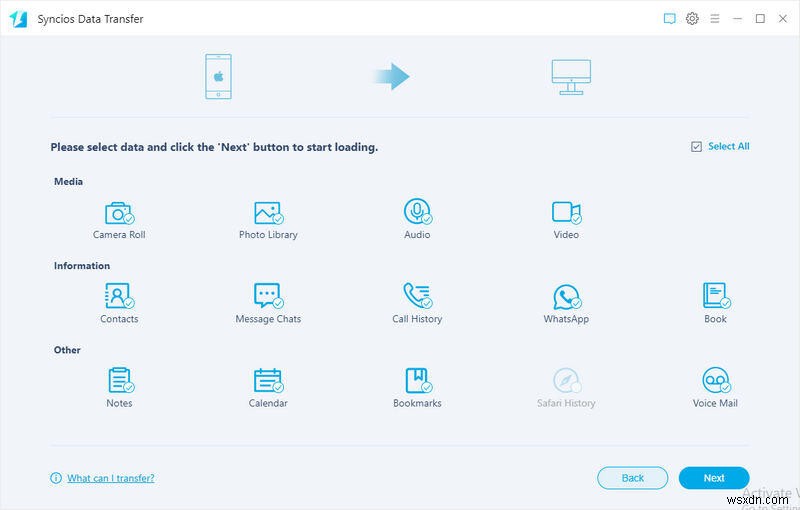
Task: Select the WhatsApp icon
Action: tap(566, 296)
